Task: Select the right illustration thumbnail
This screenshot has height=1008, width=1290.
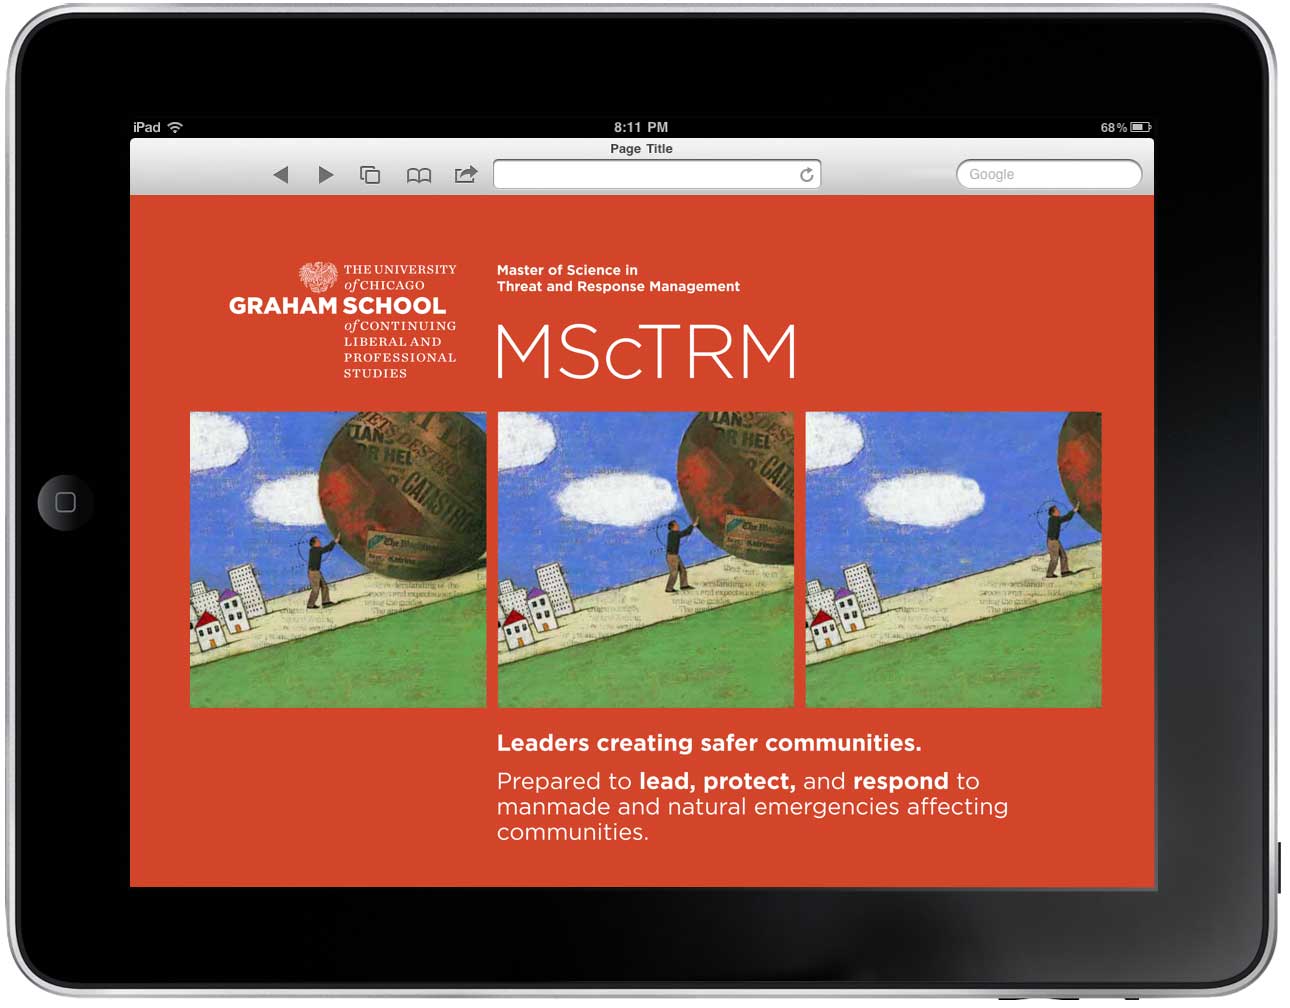Action: point(953,559)
